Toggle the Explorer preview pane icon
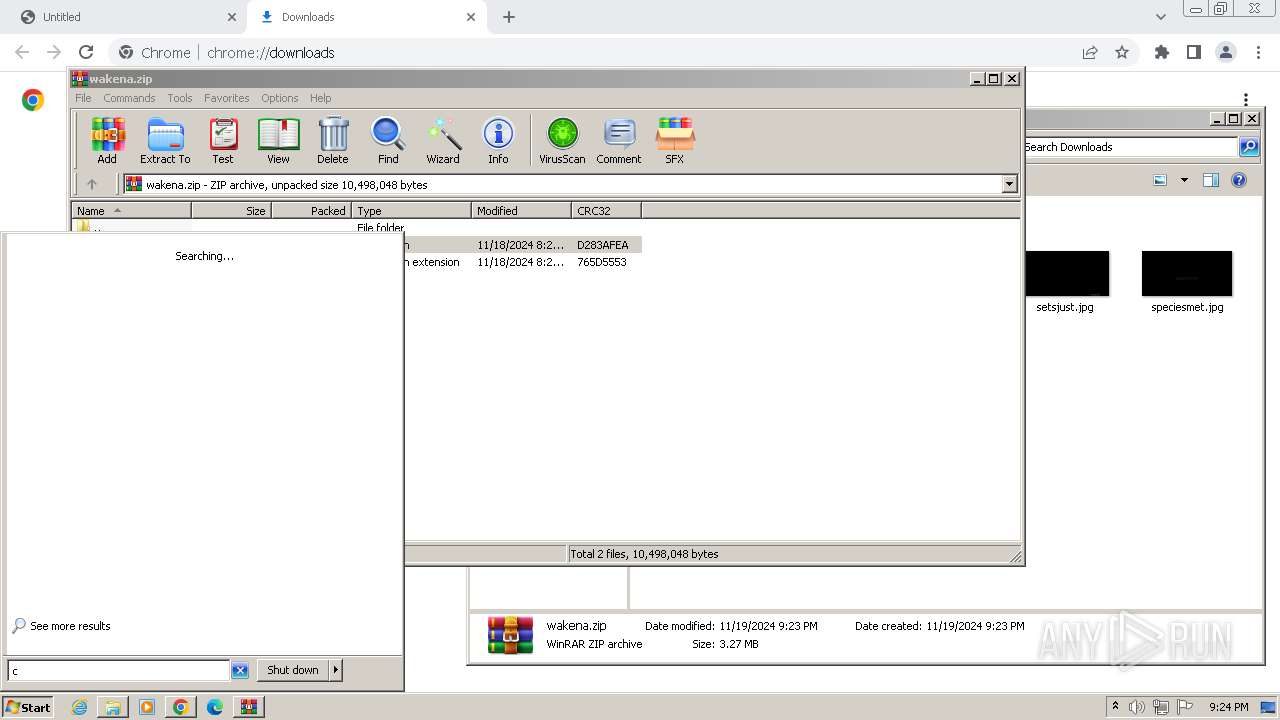 coord(1211,180)
